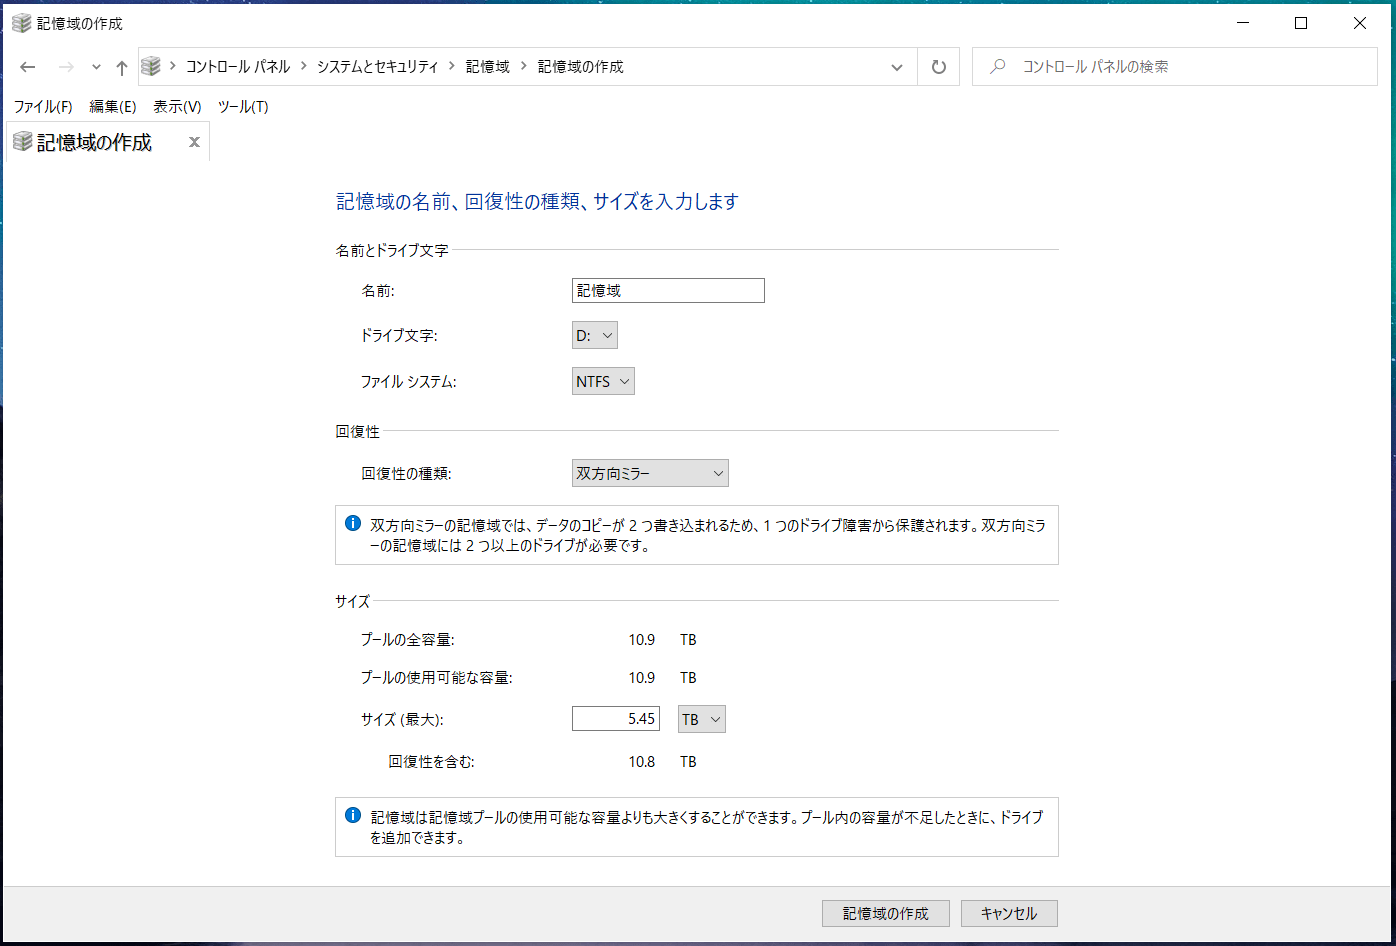
Task: Open the ファイル(F) menu
Action: pyautogui.click(x=43, y=107)
